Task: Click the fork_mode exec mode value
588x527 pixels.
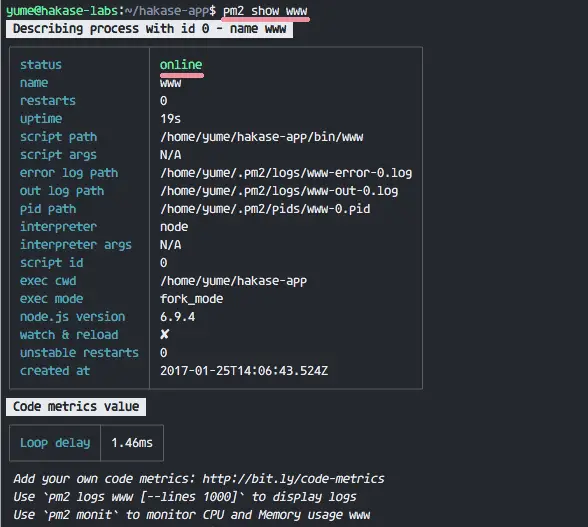Action: [192, 299]
